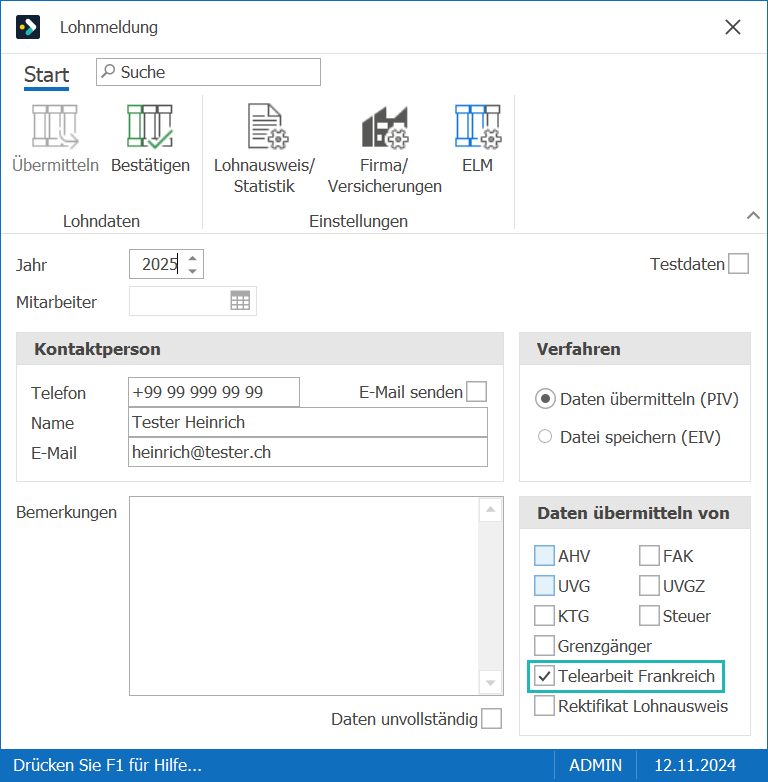Uncheck the Telearbeit Frankreich checkbox
Image resolution: width=768 pixels, height=782 pixels.
[x=544, y=676]
